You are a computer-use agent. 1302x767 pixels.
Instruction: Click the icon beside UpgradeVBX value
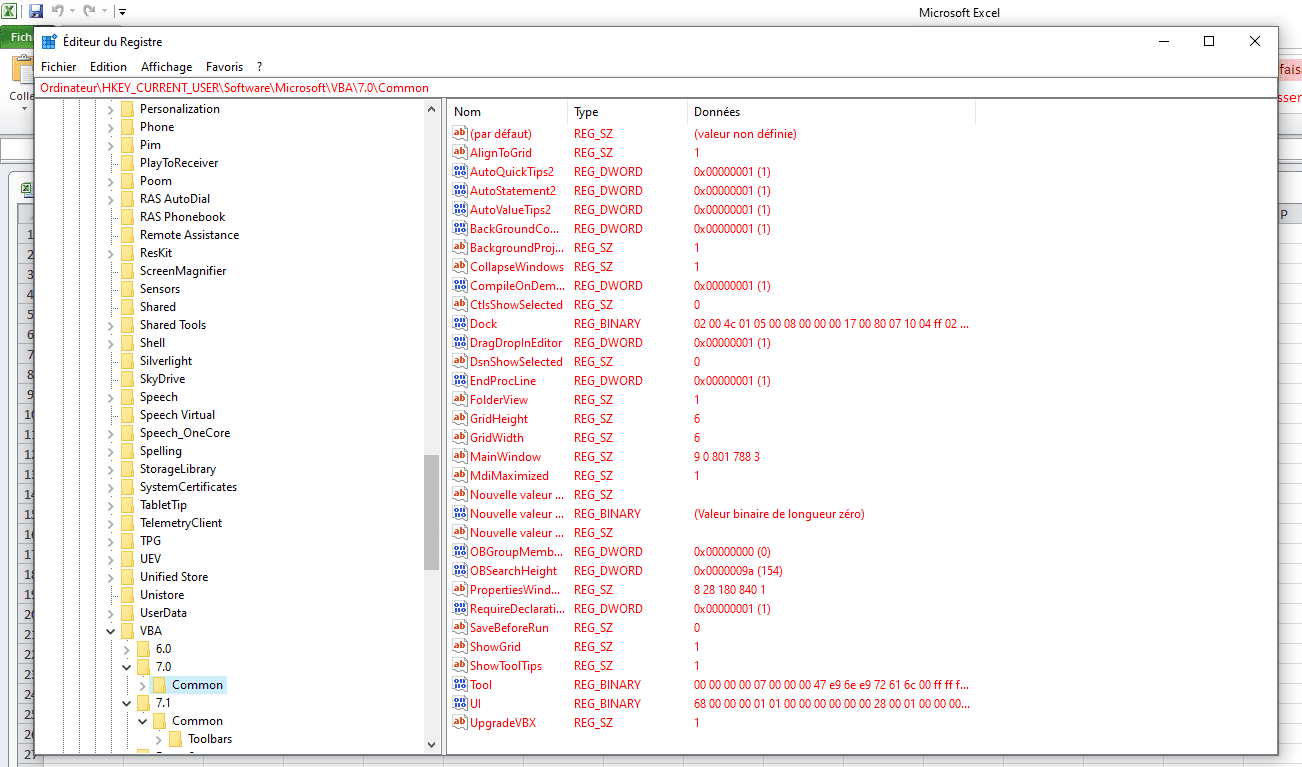pos(460,723)
